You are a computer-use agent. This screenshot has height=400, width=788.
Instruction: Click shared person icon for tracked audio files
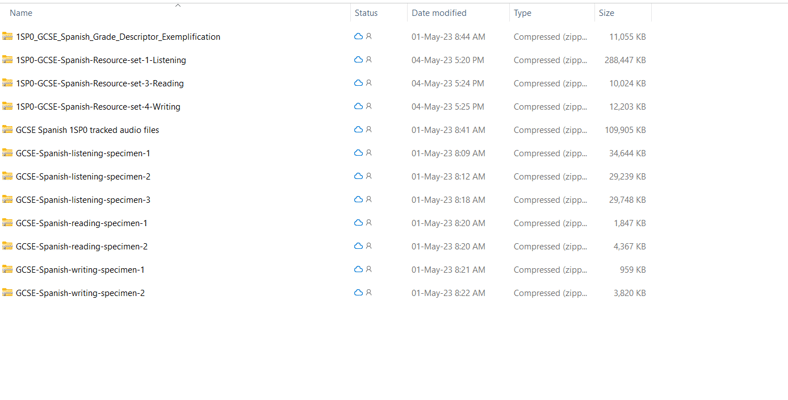369,130
